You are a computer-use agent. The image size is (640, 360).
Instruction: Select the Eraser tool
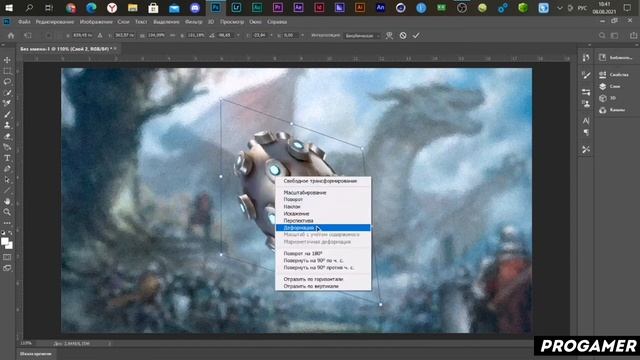7,136
